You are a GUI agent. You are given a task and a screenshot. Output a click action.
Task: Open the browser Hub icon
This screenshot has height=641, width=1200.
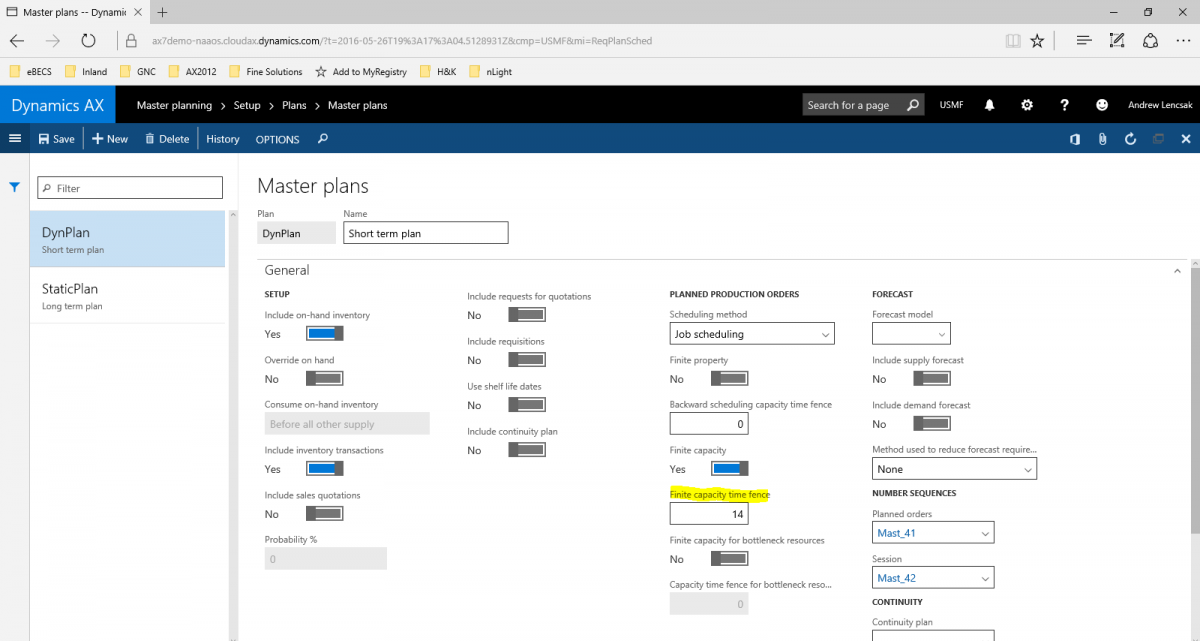pyautogui.click(x=1084, y=41)
